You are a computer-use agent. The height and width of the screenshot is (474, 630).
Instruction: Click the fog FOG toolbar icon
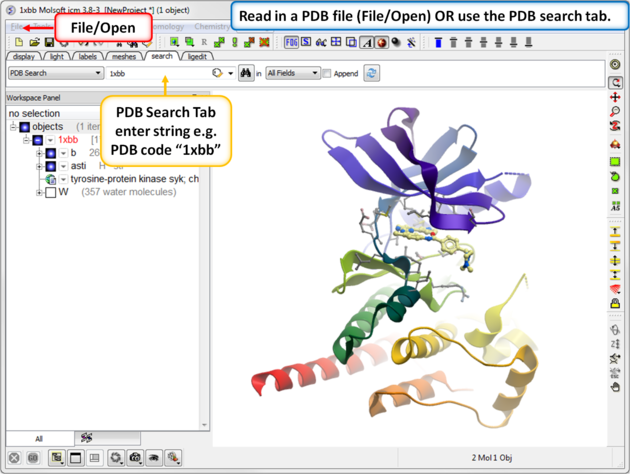coord(291,42)
